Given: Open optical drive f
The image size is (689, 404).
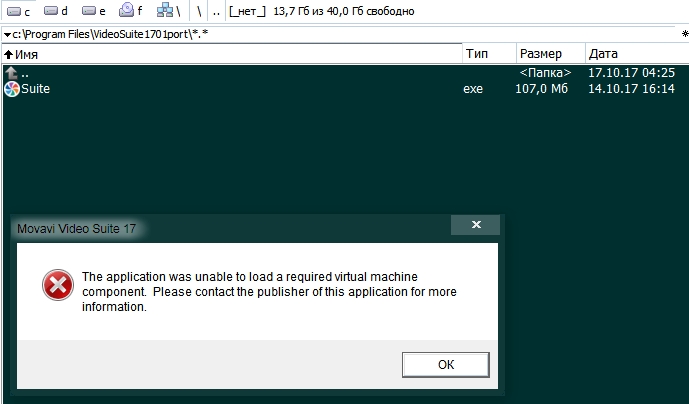Looking at the screenshot, I should (131, 11).
